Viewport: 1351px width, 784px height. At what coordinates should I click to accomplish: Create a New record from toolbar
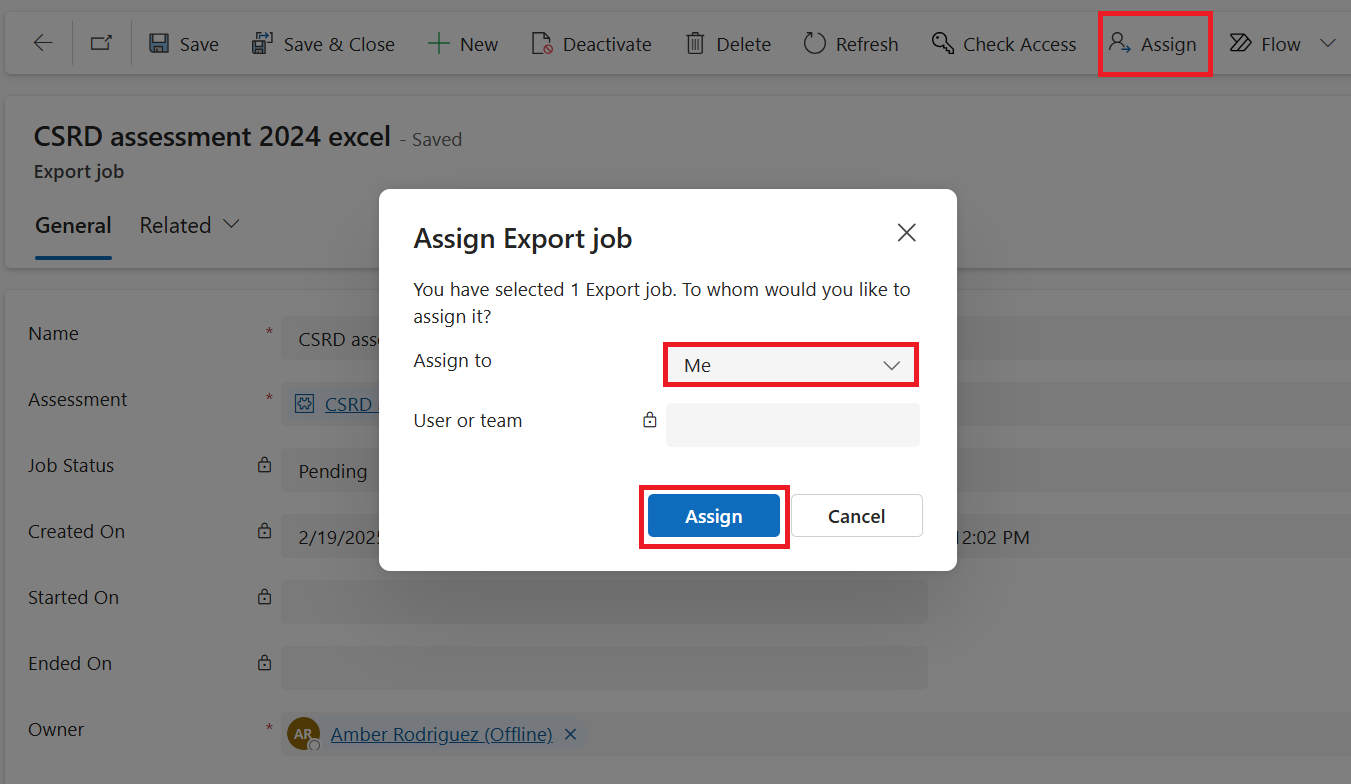463,44
